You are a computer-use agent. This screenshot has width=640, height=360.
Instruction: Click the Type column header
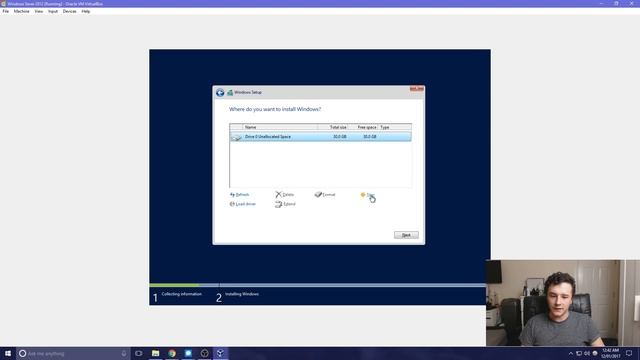tap(394, 127)
